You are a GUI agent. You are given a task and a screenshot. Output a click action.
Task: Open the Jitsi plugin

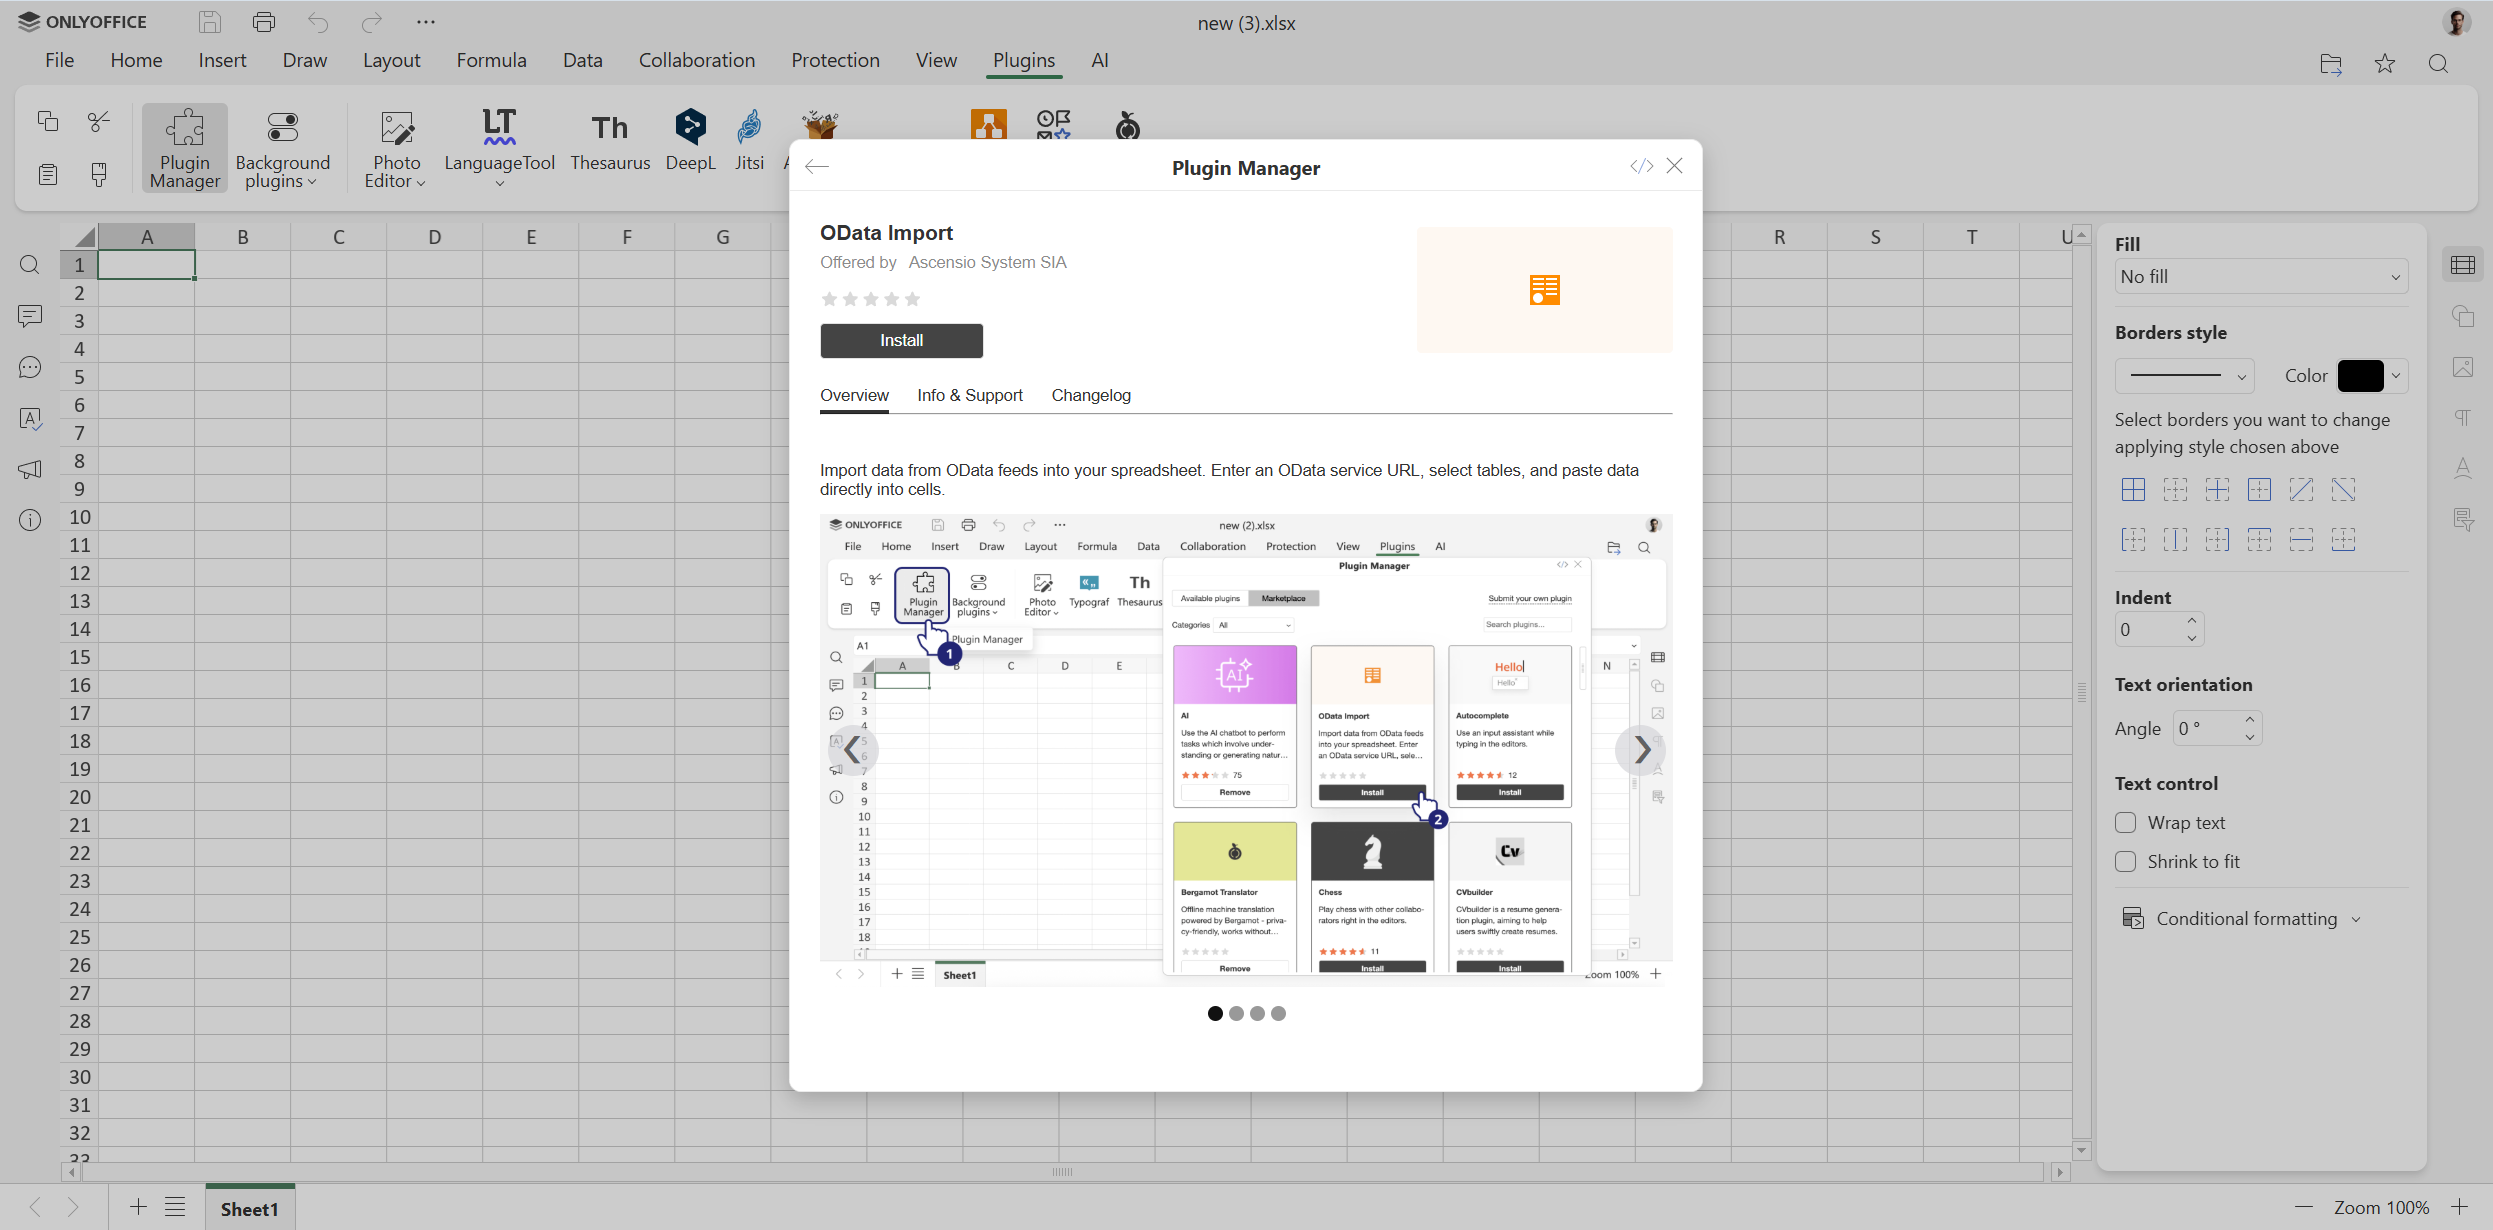748,140
